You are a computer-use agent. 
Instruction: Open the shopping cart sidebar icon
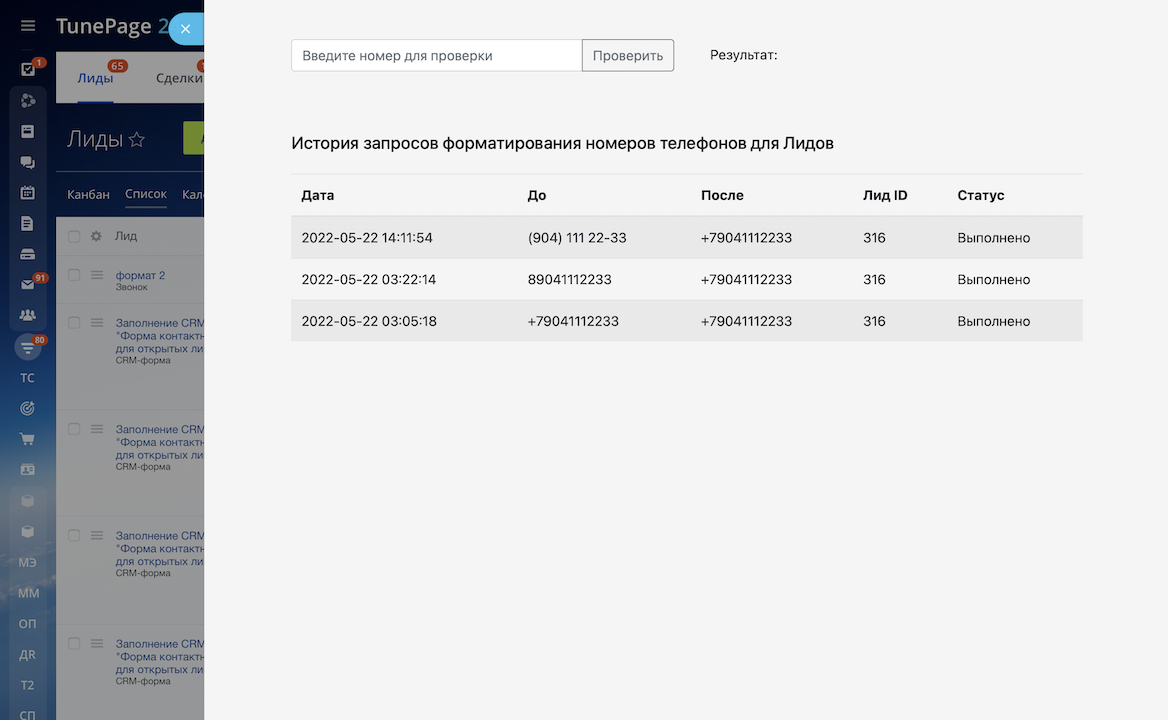[28, 439]
